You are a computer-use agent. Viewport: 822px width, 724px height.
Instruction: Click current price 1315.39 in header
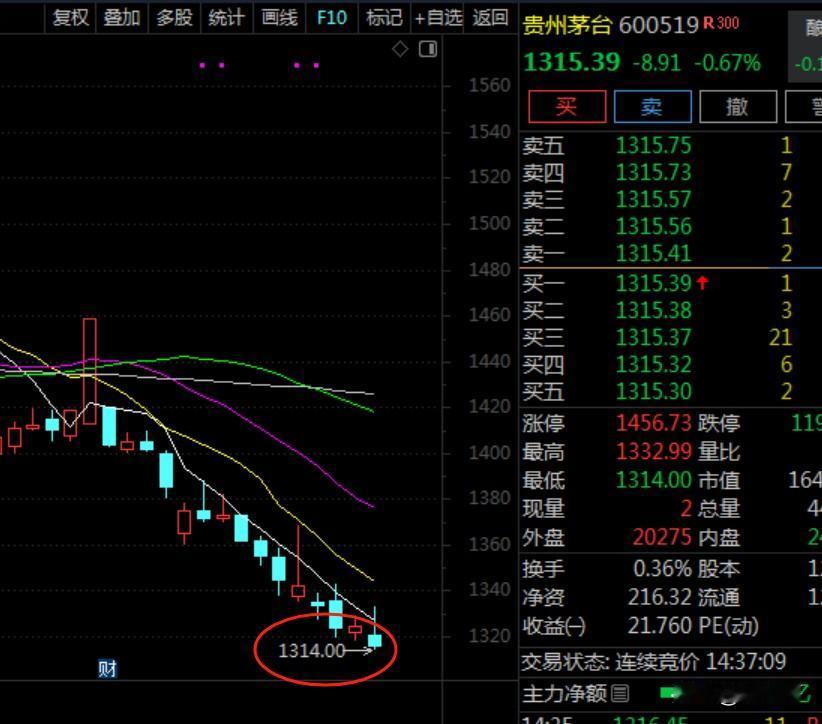[572, 62]
